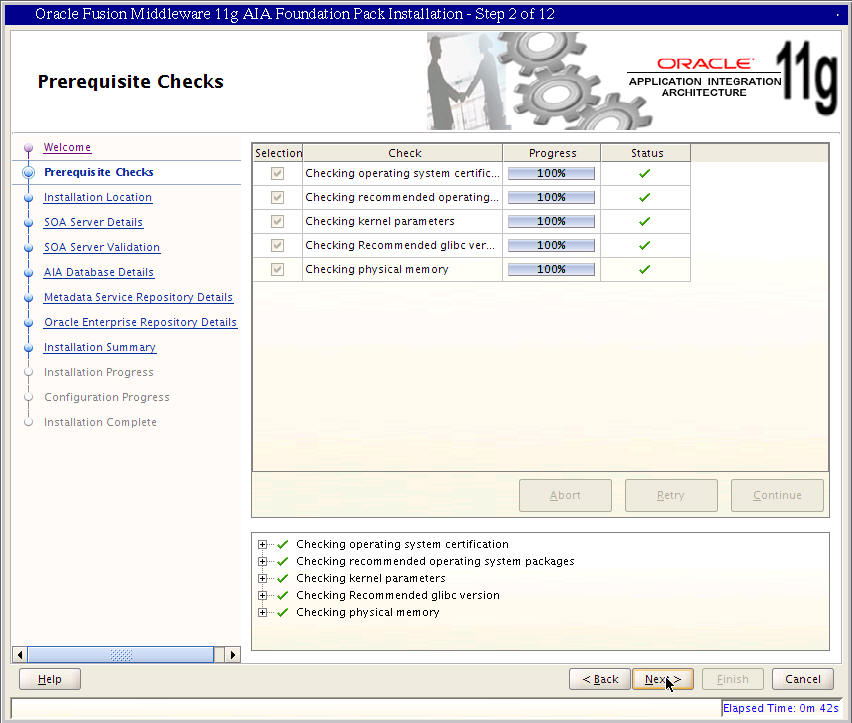
Task: Expand Checking recommended operating system packages node
Action: pos(262,561)
